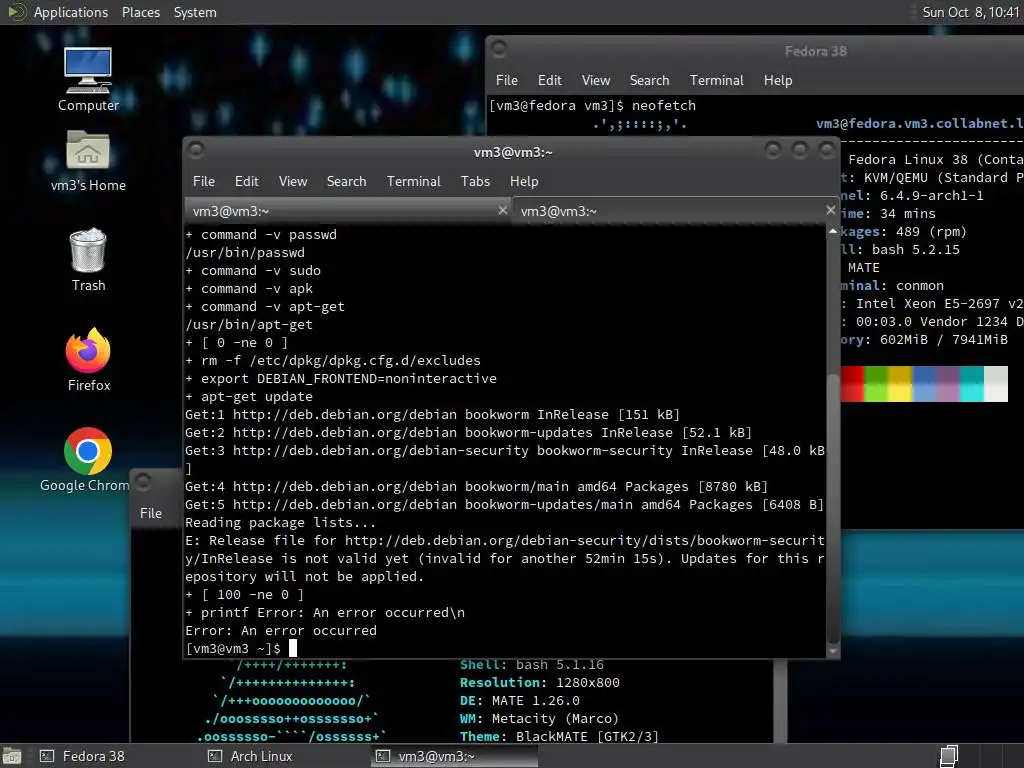Open Edit menu in vm3@vm3 terminal

point(246,182)
